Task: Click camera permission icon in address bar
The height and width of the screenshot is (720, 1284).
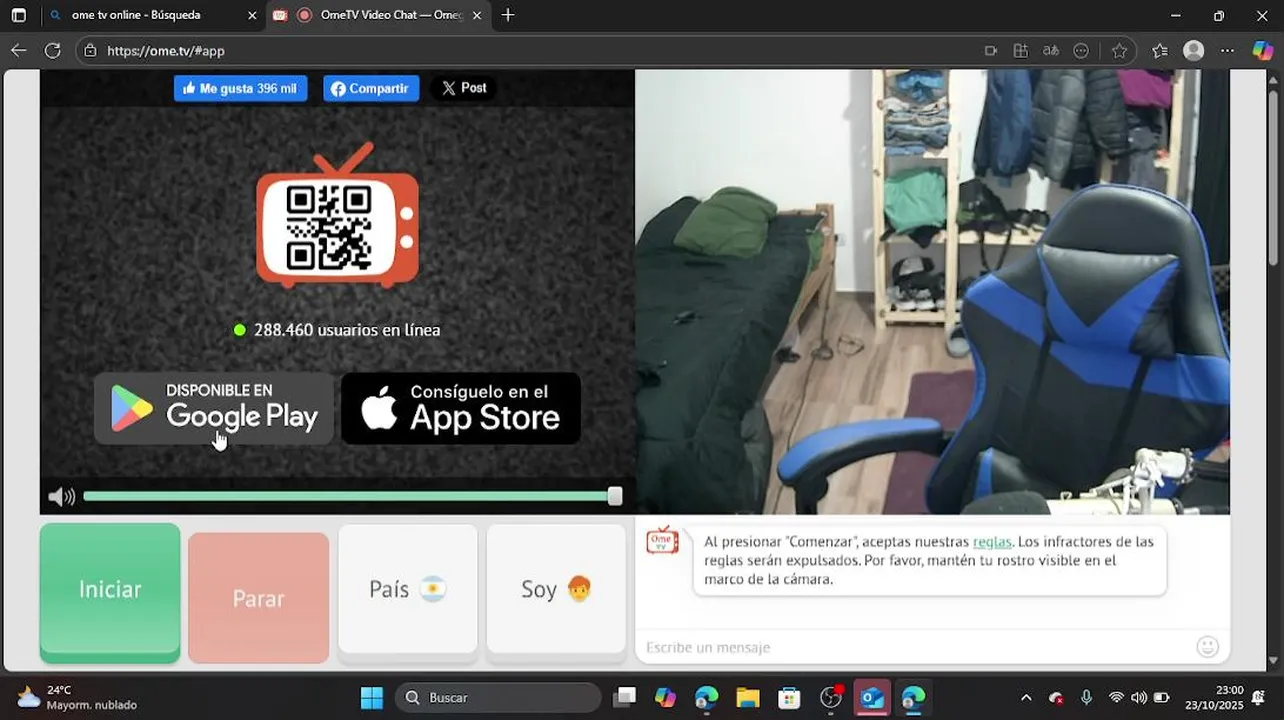Action: 991,51
